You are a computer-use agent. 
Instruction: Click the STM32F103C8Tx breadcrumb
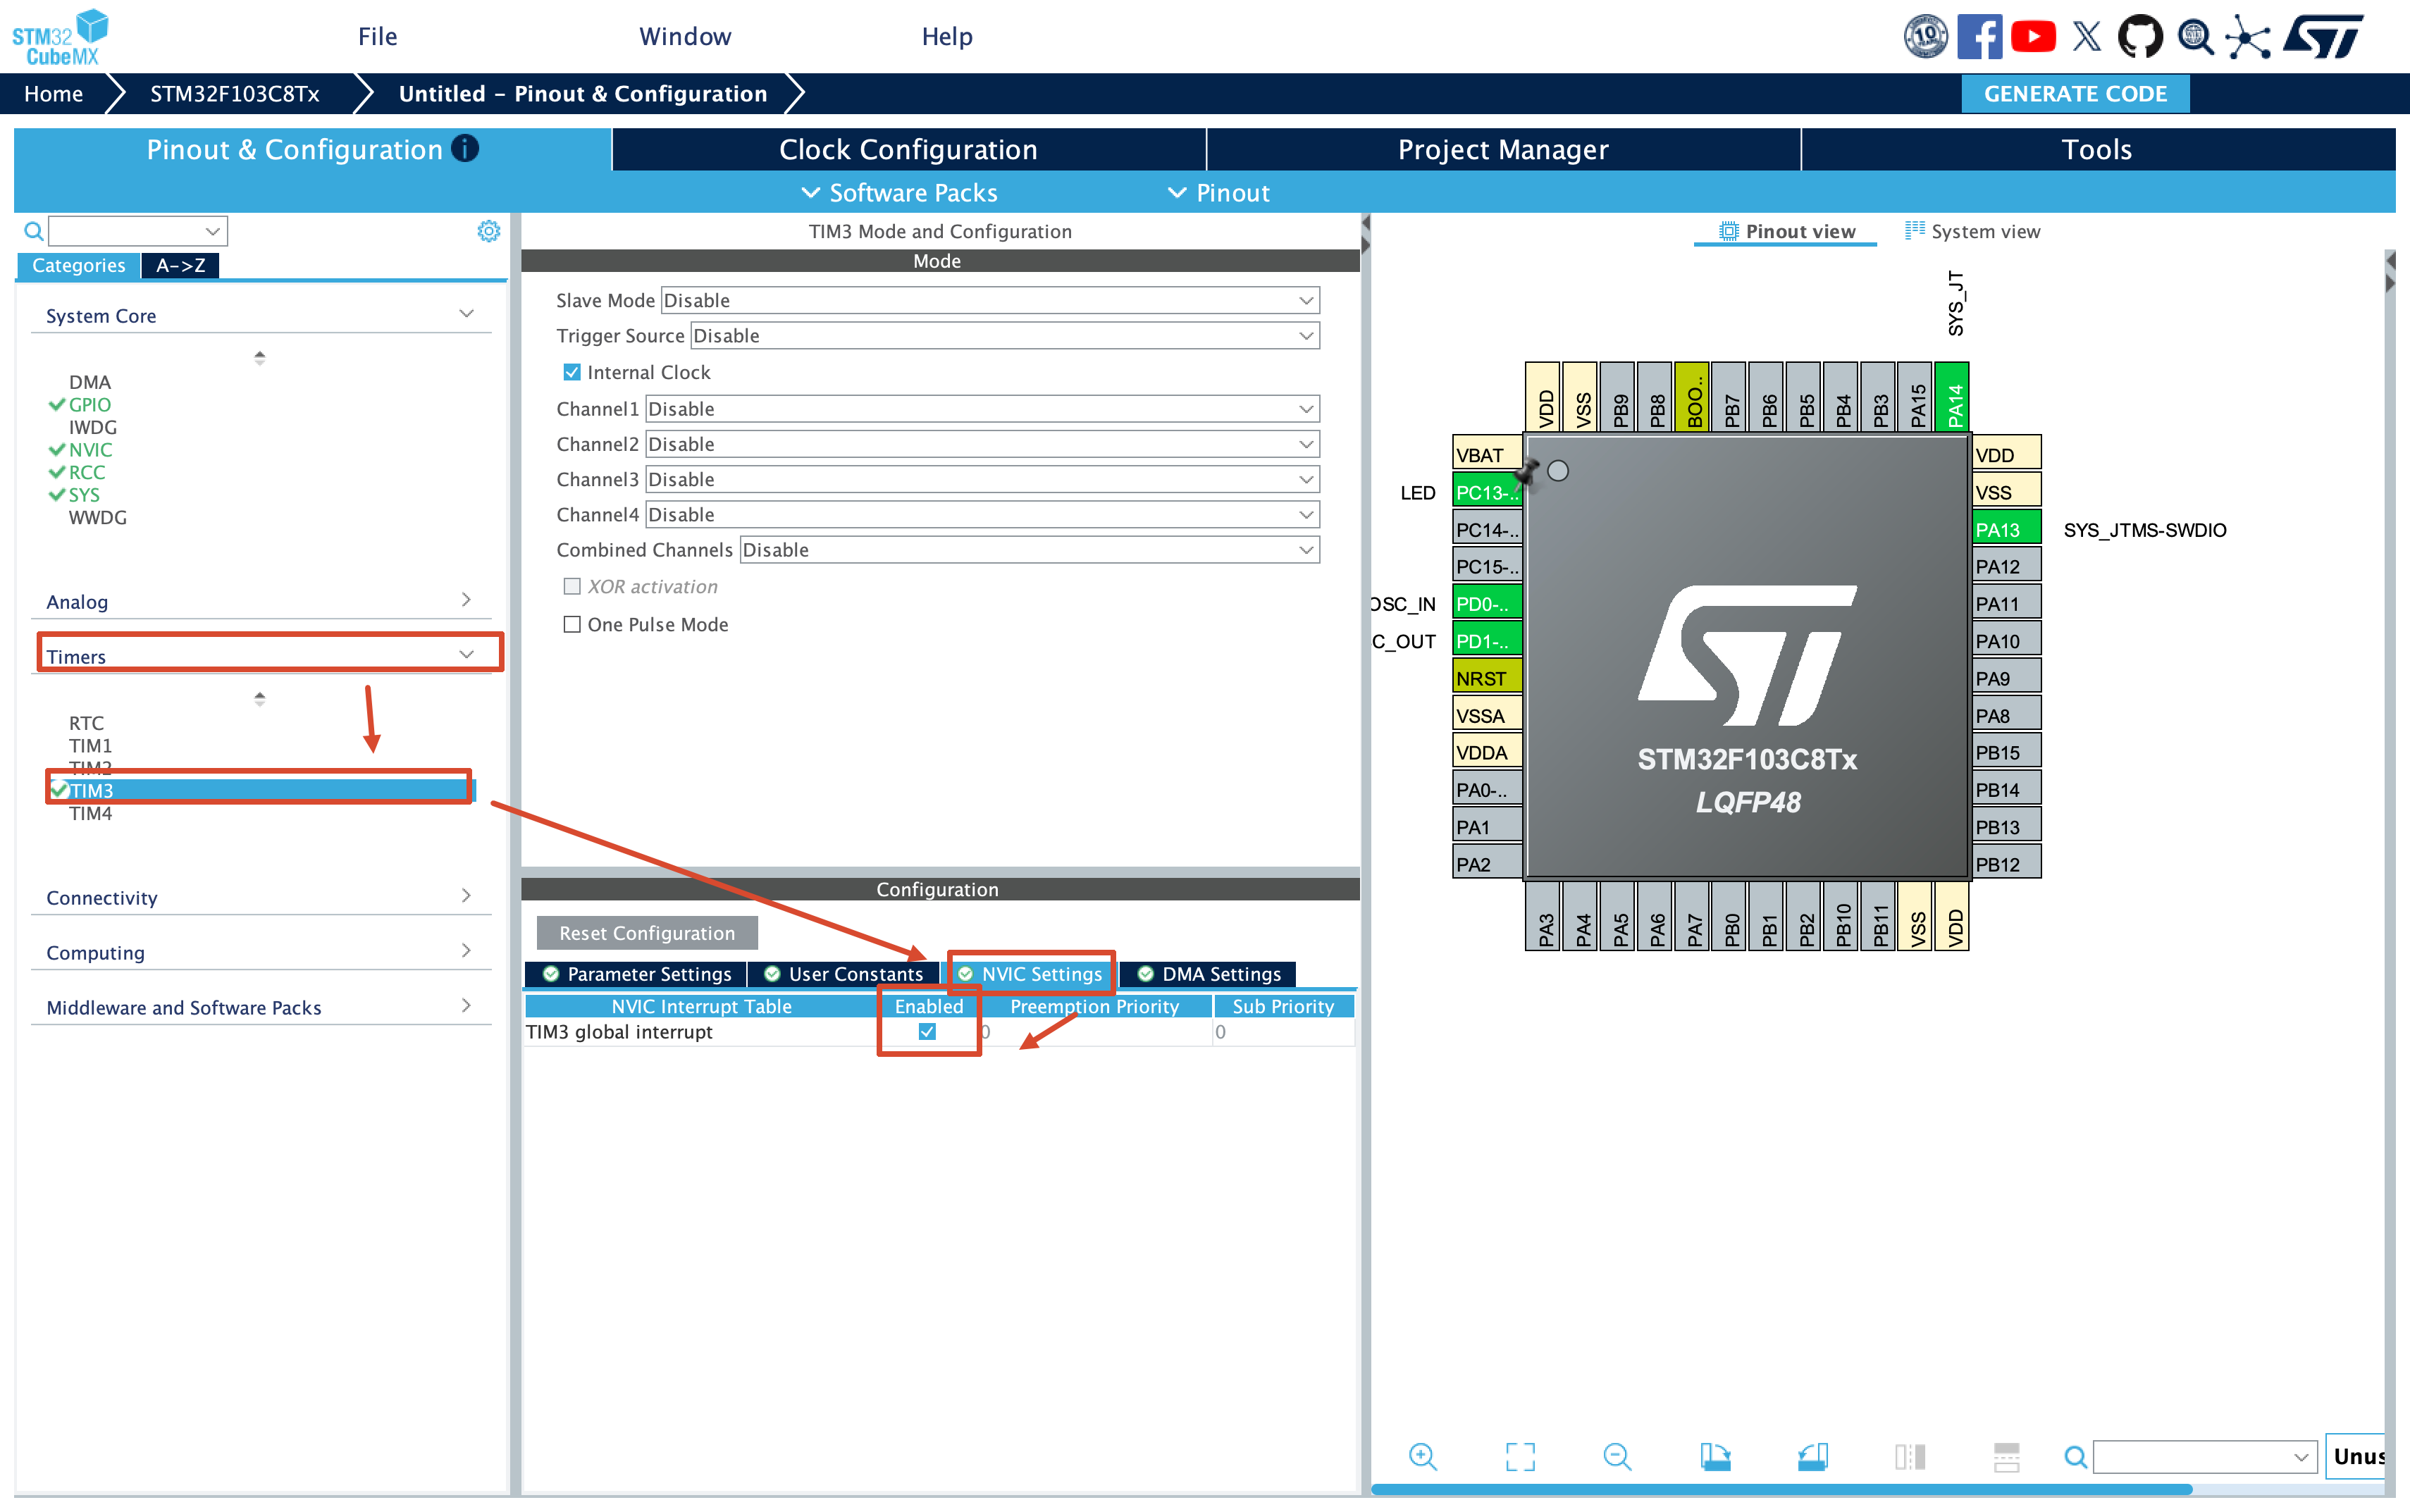pyautogui.click(x=234, y=93)
